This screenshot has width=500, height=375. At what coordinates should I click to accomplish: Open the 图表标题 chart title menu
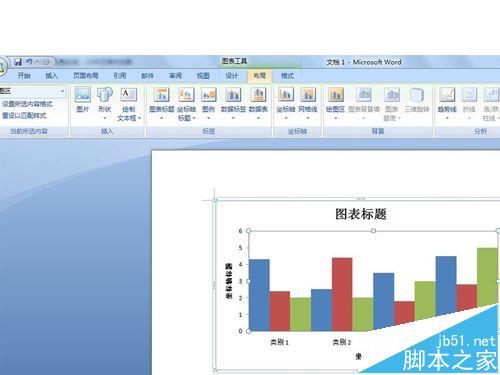[x=162, y=103]
